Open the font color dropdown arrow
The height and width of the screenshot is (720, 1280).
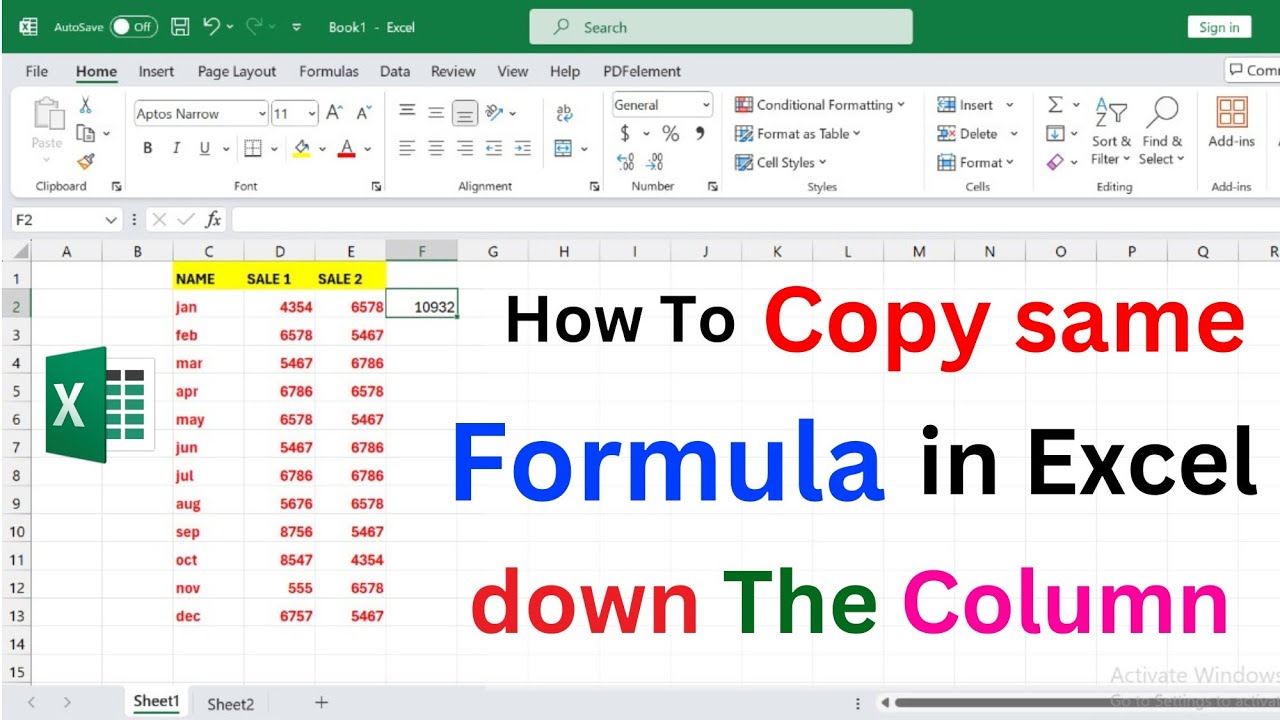click(367, 149)
